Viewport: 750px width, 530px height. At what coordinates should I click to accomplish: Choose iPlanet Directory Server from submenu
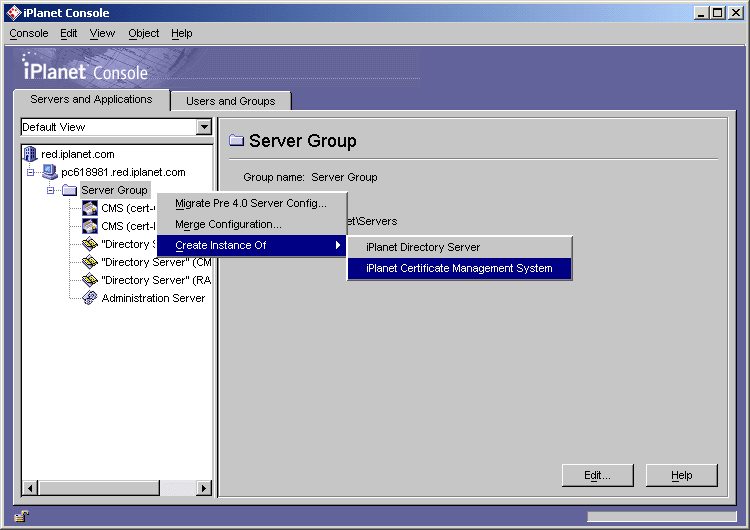[x=460, y=247]
